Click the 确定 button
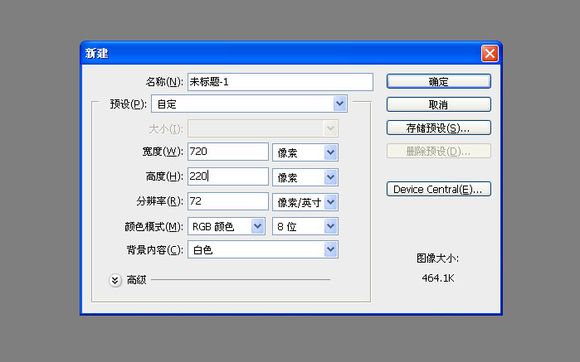Viewport: 580px width, 362px height. 439,81
